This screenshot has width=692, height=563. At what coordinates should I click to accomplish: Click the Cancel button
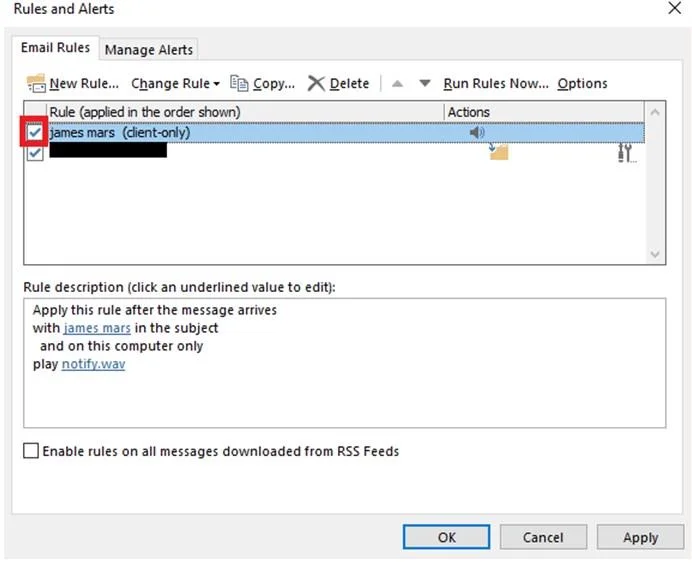point(543,537)
